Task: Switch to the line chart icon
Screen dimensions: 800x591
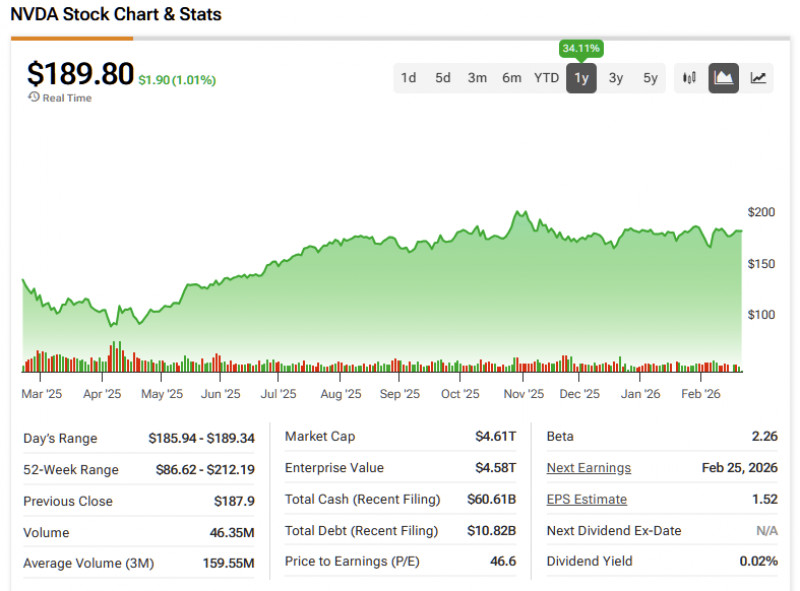Action: pyautogui.click(x=758, y=78)
